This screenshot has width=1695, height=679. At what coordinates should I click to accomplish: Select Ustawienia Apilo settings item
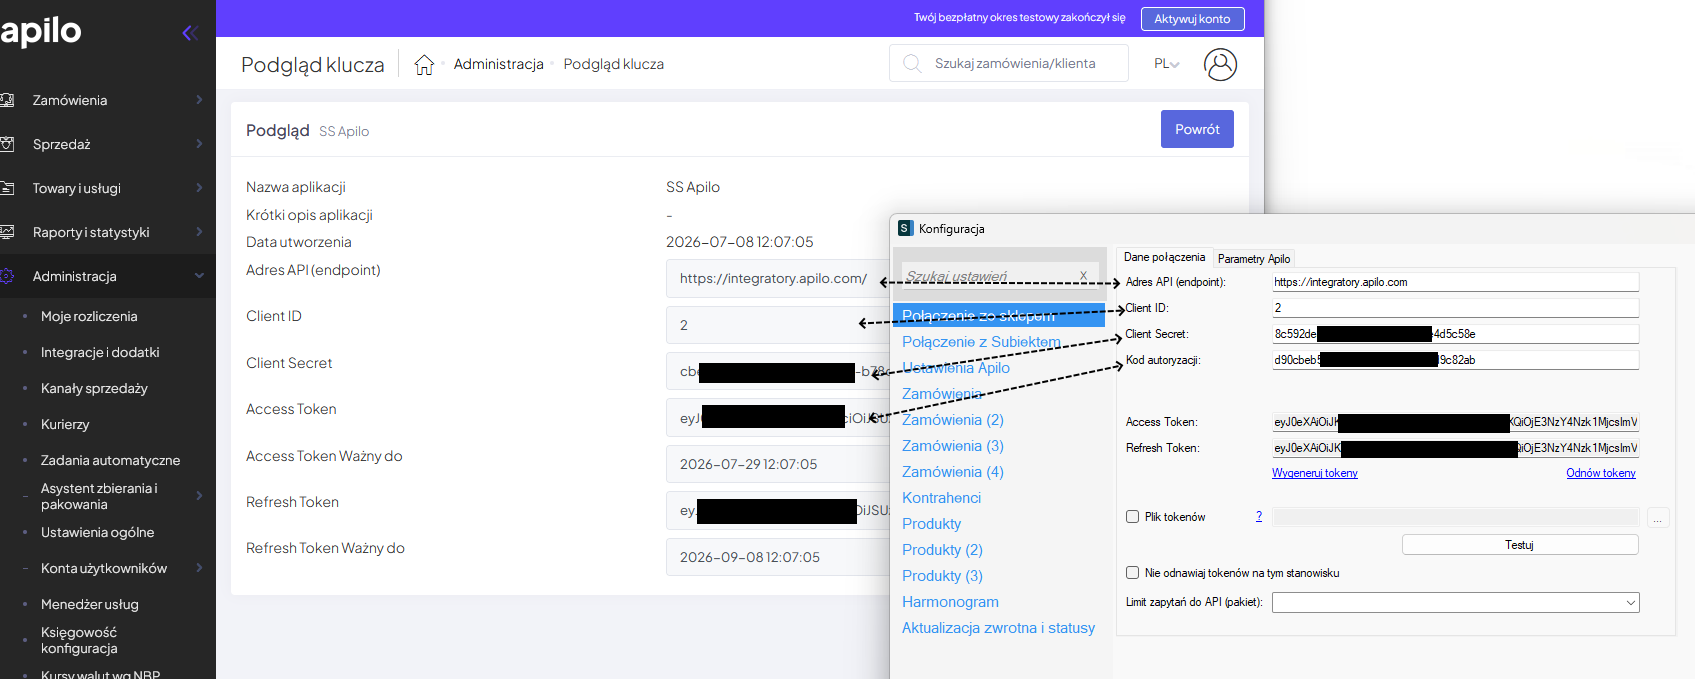[955, 368]
